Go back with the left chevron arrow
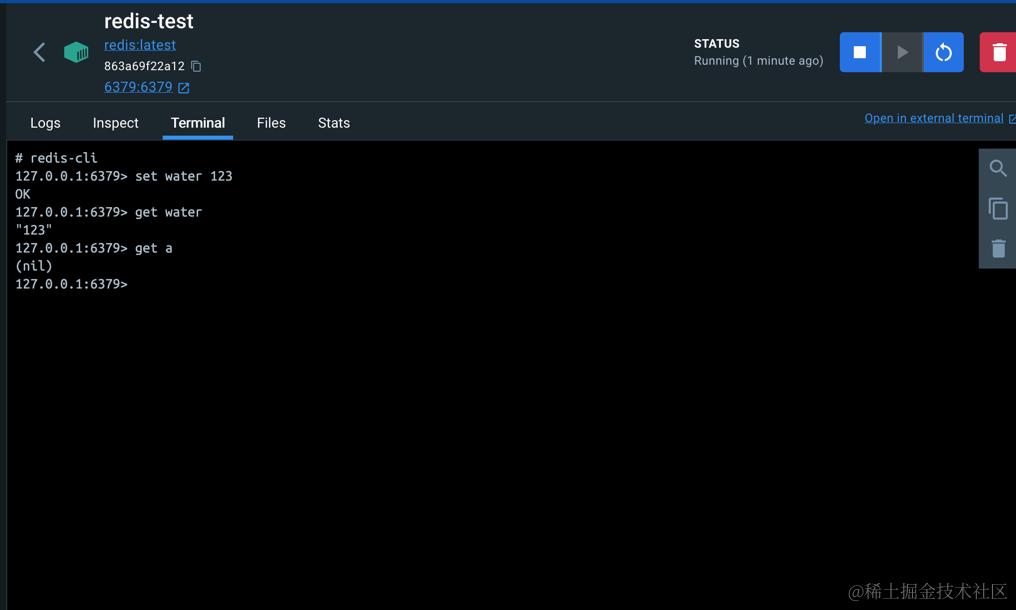 click(x=40, y=53)
